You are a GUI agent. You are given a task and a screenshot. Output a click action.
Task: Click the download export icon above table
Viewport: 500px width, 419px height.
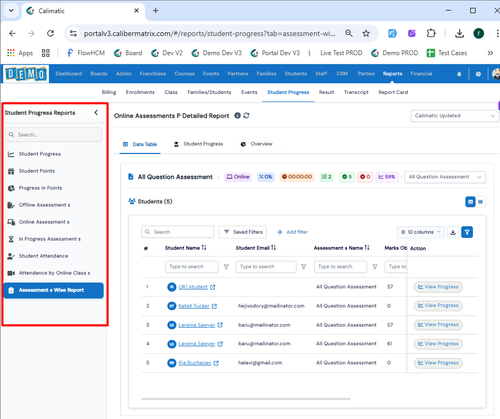(x=453, y=232)
